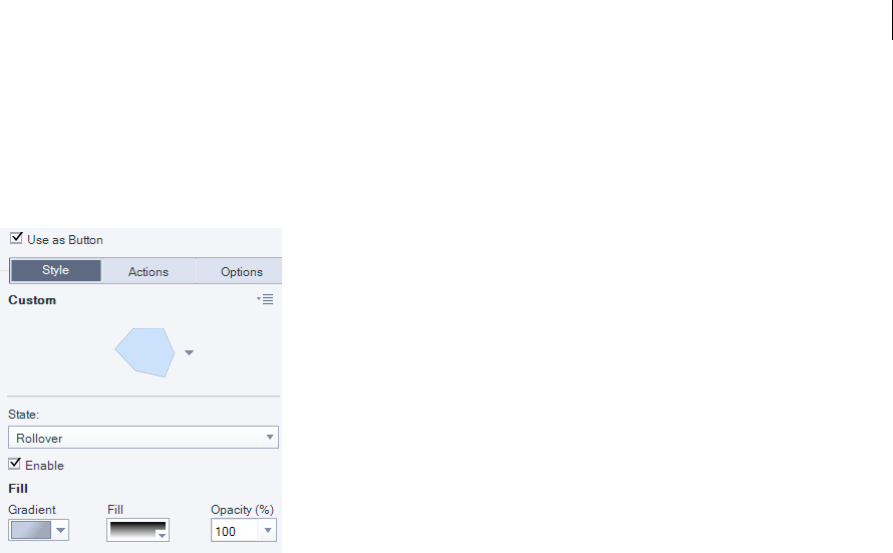Go to the Options tab
The width and height of the screenshot is (893, 553).
click(241, 272)
